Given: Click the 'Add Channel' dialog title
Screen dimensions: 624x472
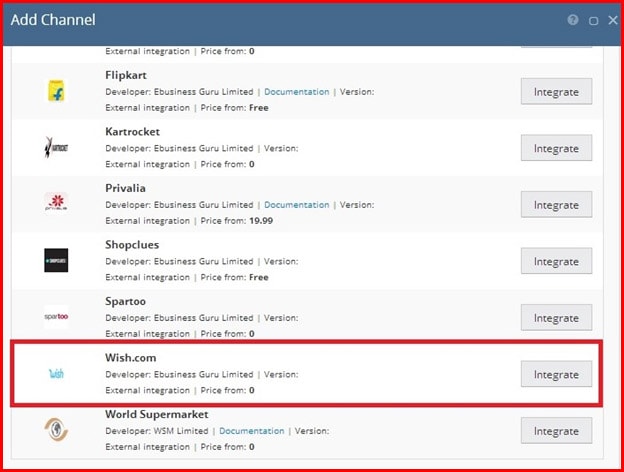Looking at the screenshot, I should (x=53, y=20).
